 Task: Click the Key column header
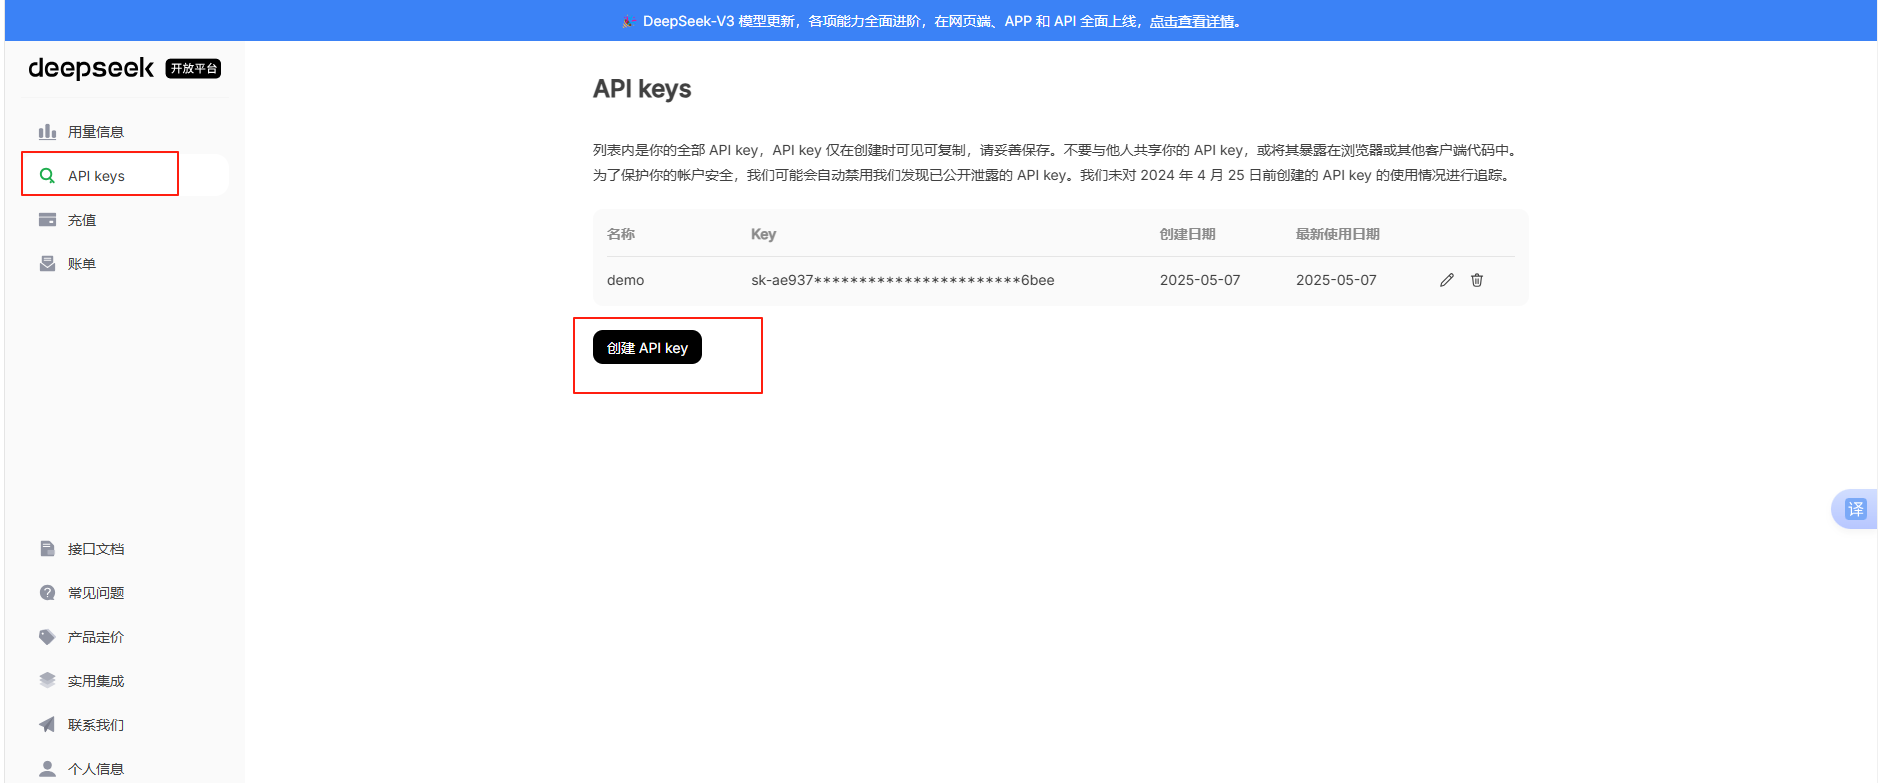point(763,234)
